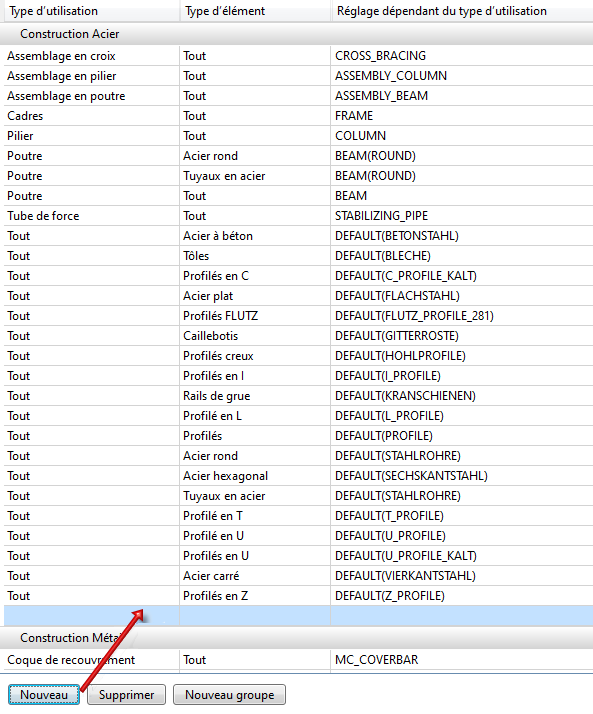Click the MC_COVERBAR setting cell
The height and width of the screenshot is (714, 593).
pos(462,660)
